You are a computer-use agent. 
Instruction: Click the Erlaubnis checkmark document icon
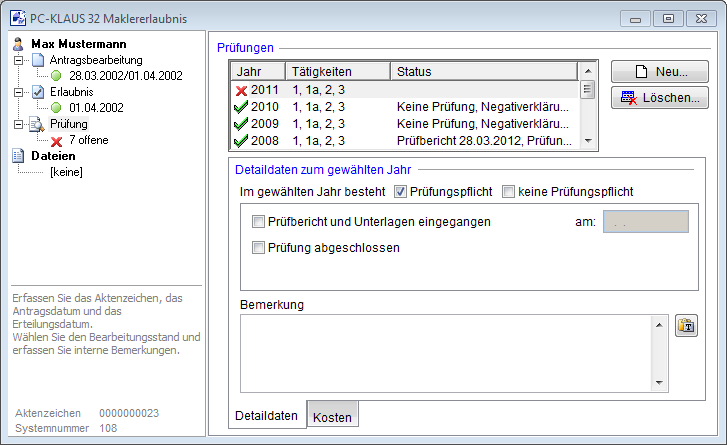coord(37,92)
